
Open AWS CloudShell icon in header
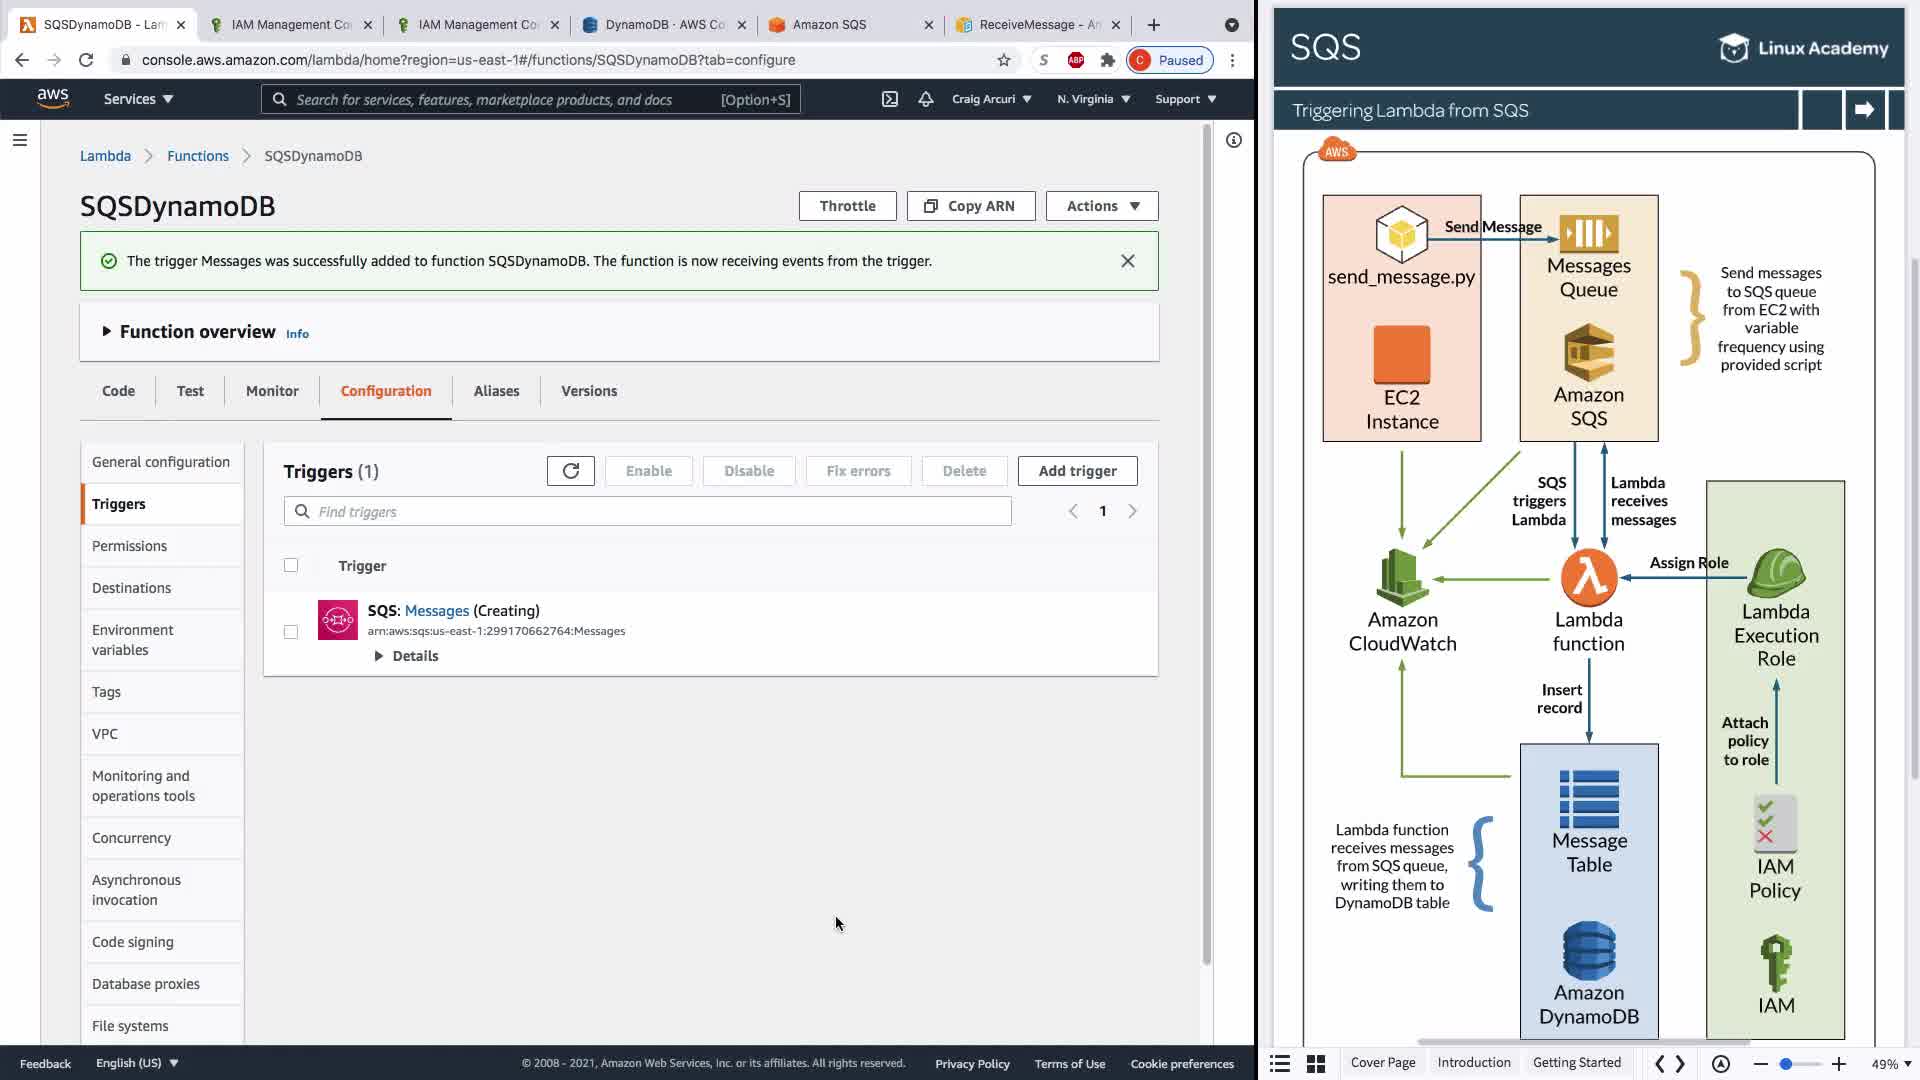point(889,99)
